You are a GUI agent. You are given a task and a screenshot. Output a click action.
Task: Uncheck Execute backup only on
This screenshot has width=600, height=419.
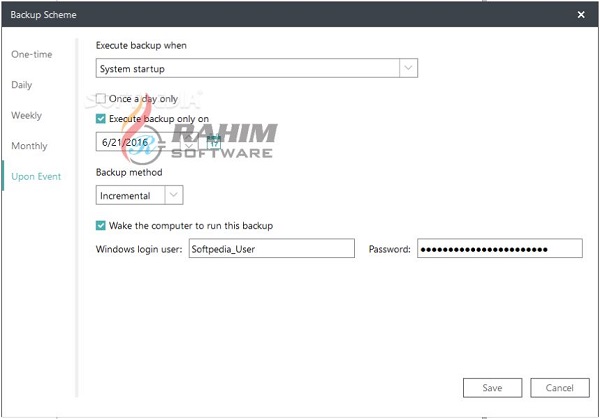pyautogui.click(x=101, y=119)
